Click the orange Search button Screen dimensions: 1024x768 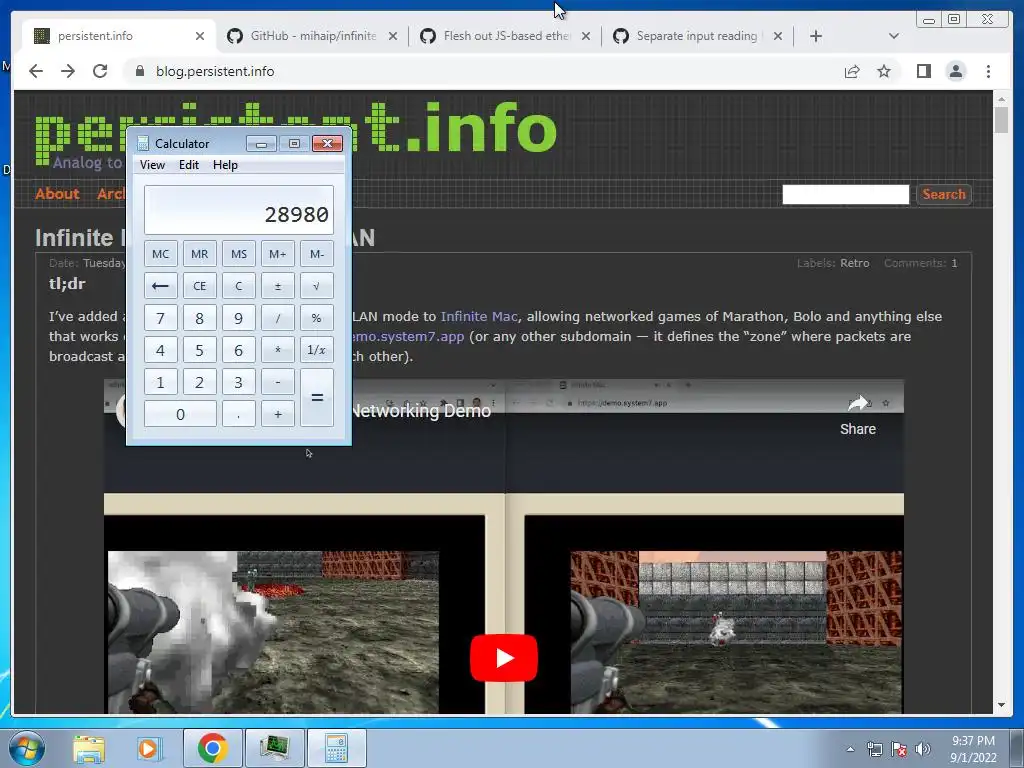[x=944, y=194]
